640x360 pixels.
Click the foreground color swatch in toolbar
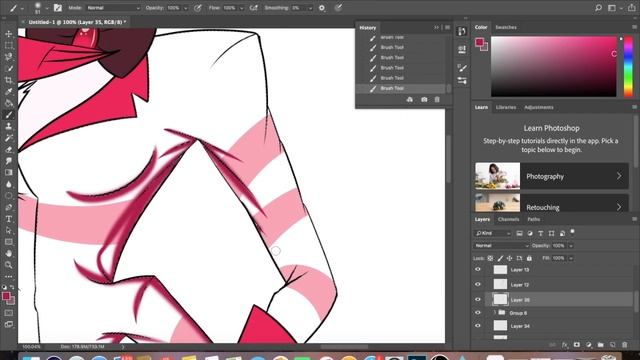tap(6, 296)
